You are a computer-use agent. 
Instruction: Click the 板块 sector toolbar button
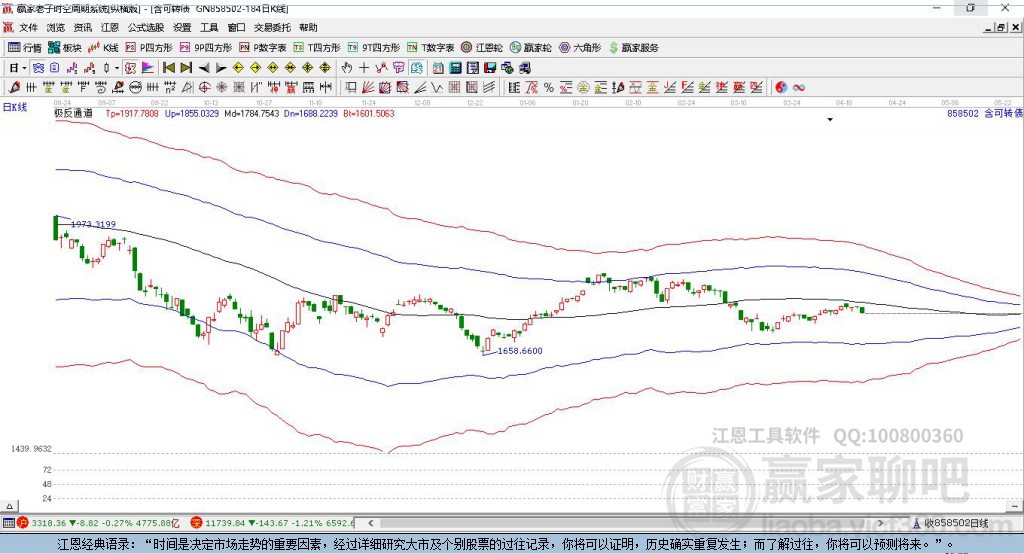tap(65, 48)
